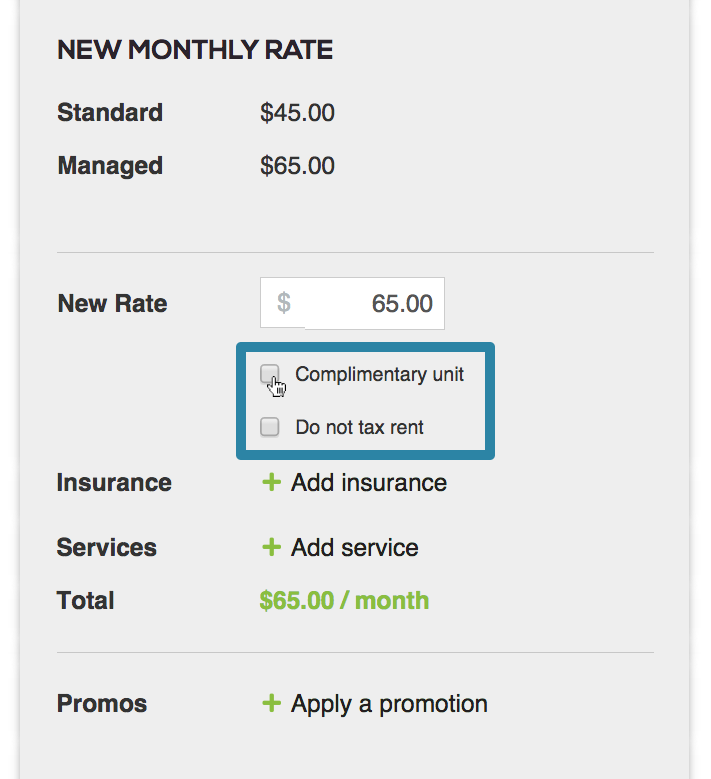Focus the New Rate amount field showing 65.00
711x779 pixels.
(352, 304)
